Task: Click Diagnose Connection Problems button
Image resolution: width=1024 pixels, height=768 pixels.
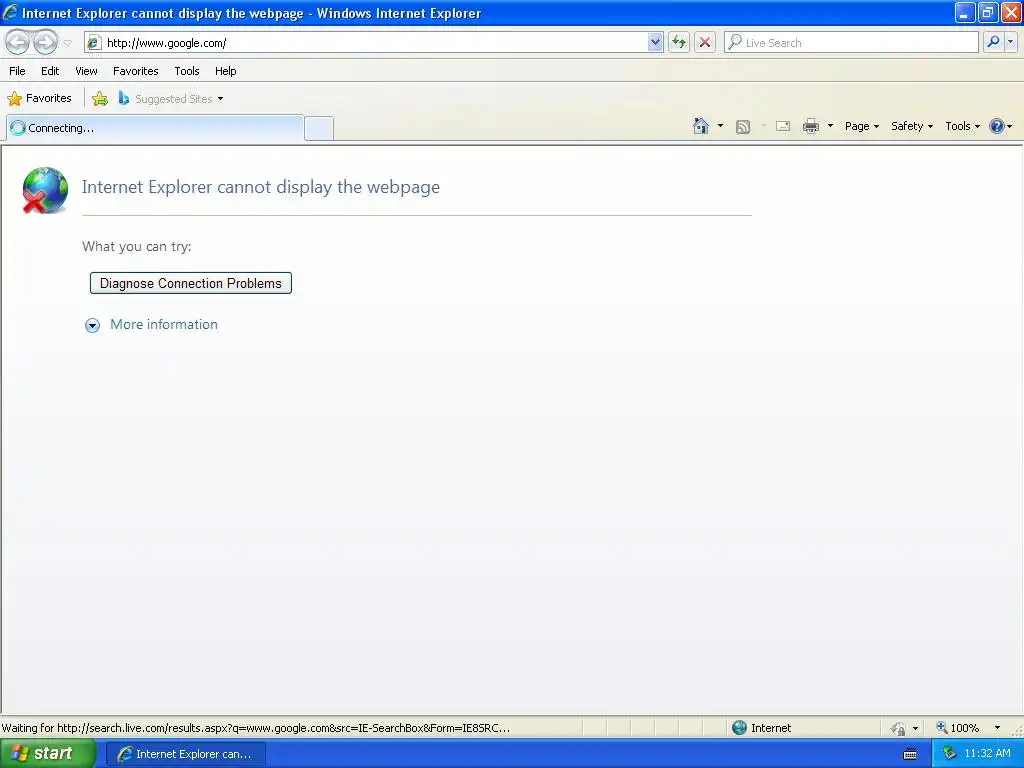Action: click(191, 283)
